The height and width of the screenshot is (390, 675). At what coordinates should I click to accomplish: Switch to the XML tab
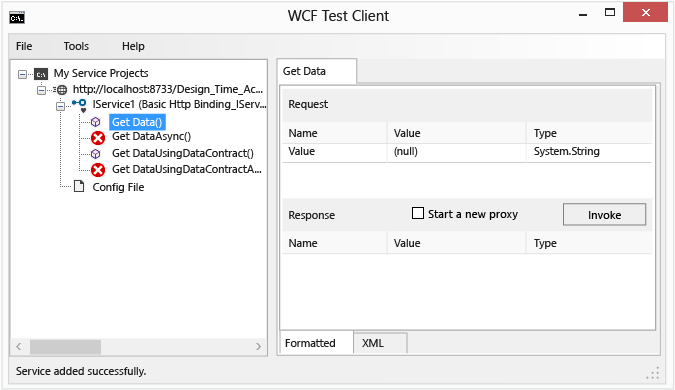click(380, 343)
